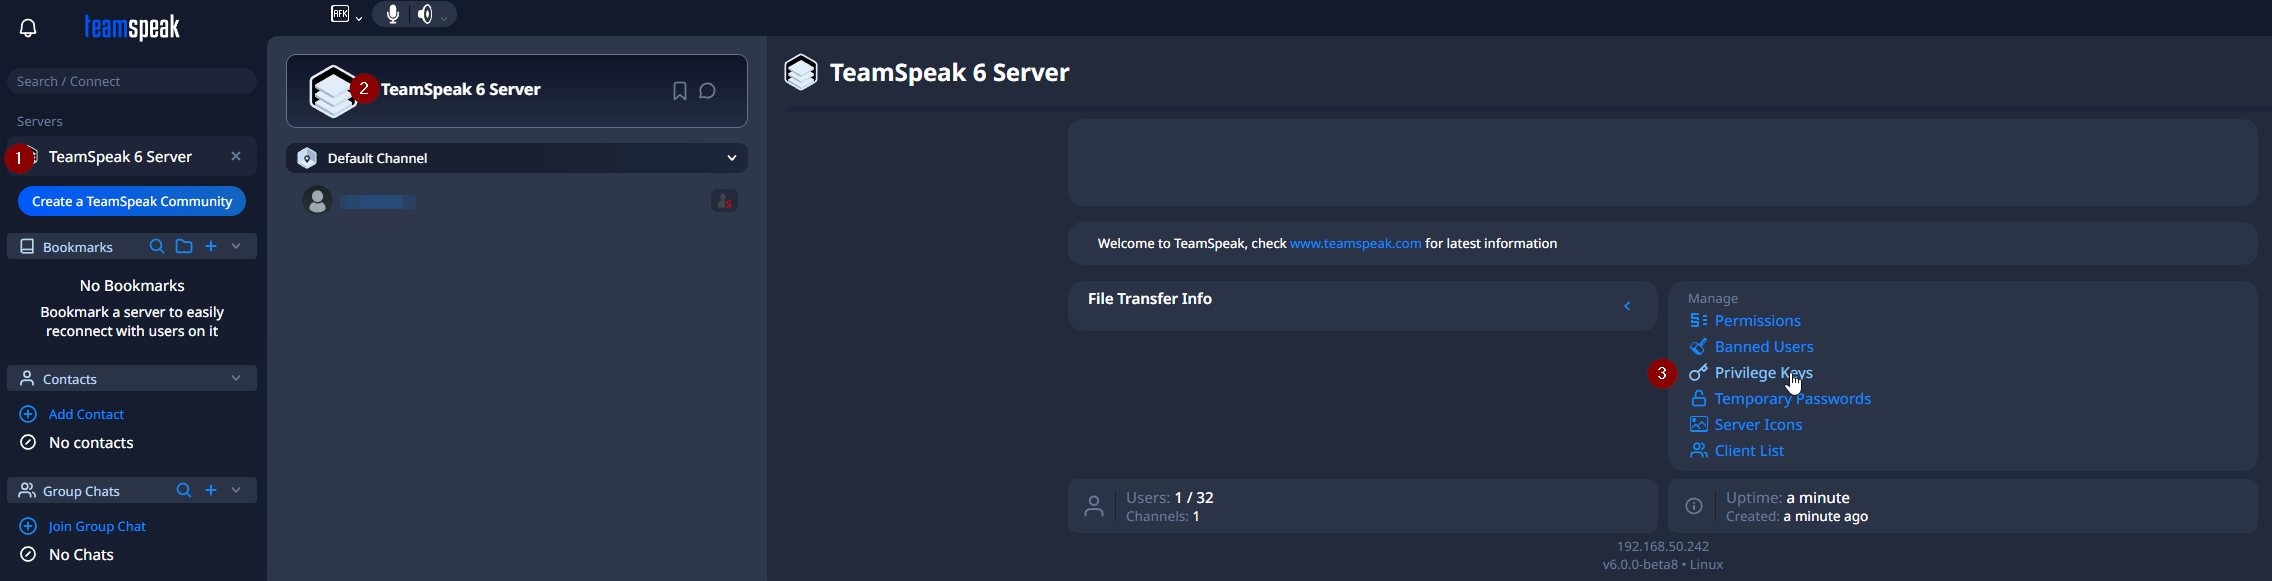
Task: Open the www.teamspeak.com link
Action: tap(1355, 243)
